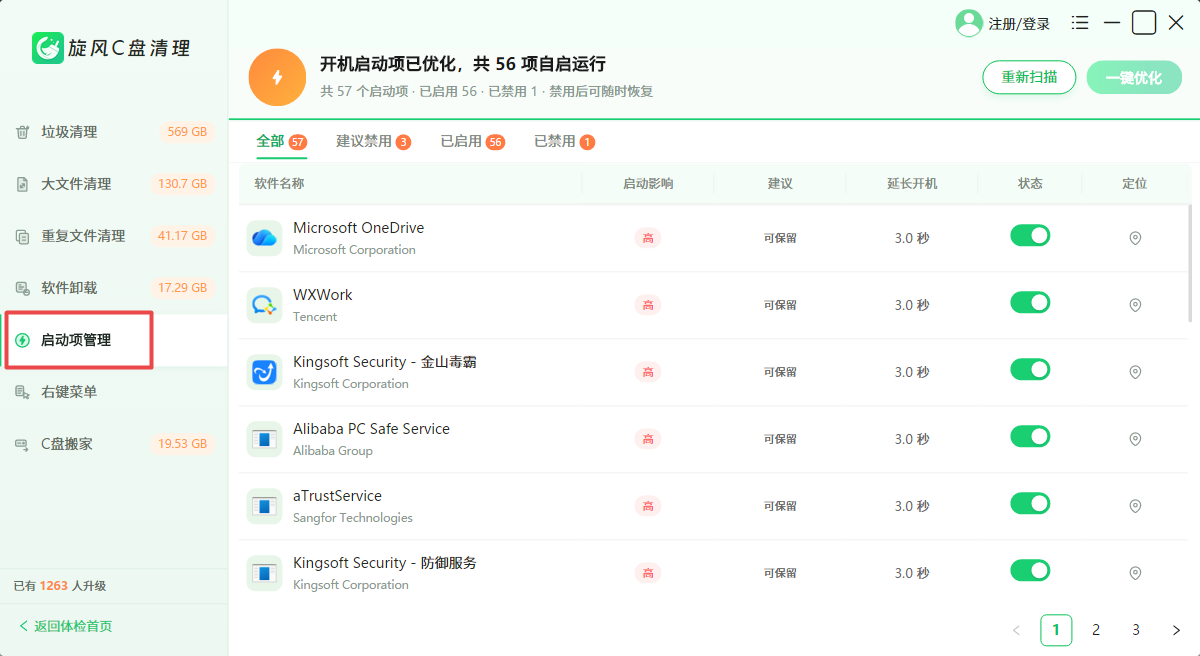Show the 已禁用 tab

point(564,142)
